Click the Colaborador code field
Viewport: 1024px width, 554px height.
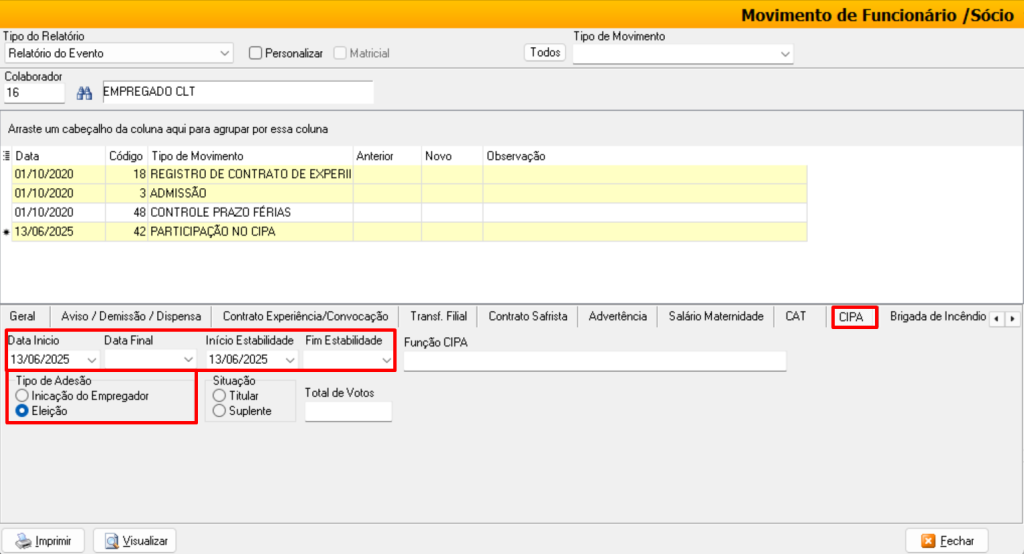tap(35, 93)
